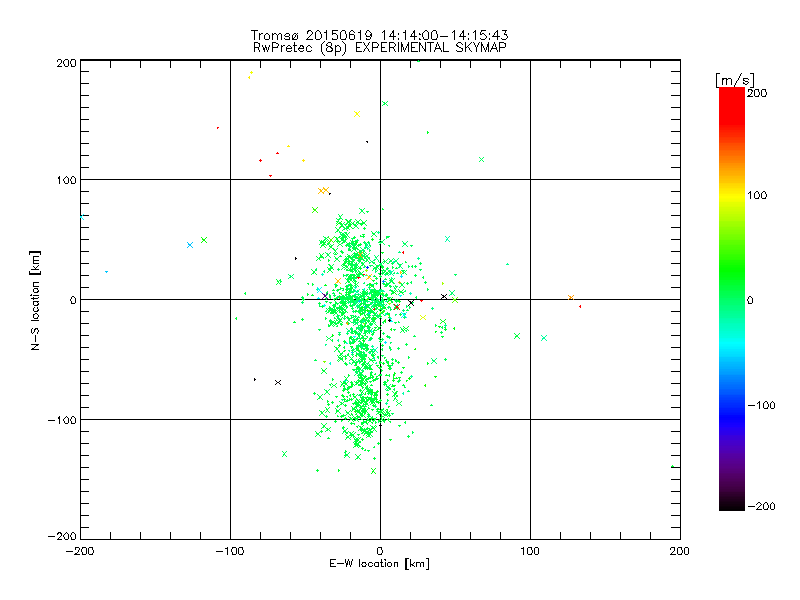Click the '100' tick label on E-W axis
This screenshot has width=800, height=600.
pos(530,551)
